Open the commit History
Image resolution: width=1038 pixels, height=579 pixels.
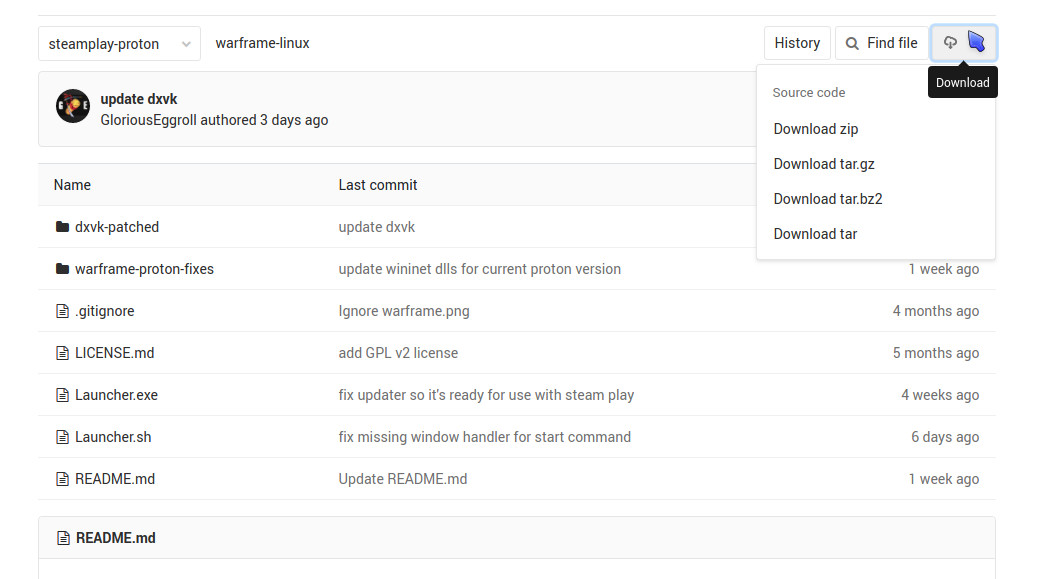[797, 43]
